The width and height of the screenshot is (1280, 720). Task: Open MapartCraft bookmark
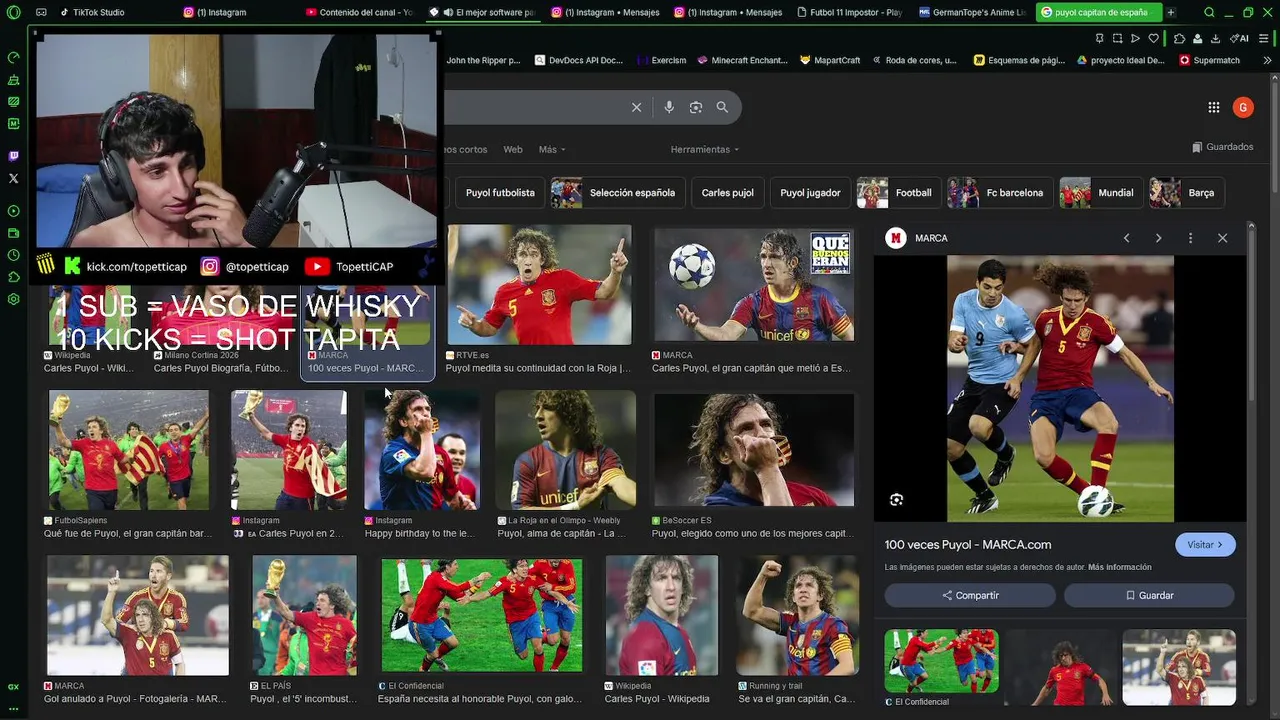(x=830, y=60)
